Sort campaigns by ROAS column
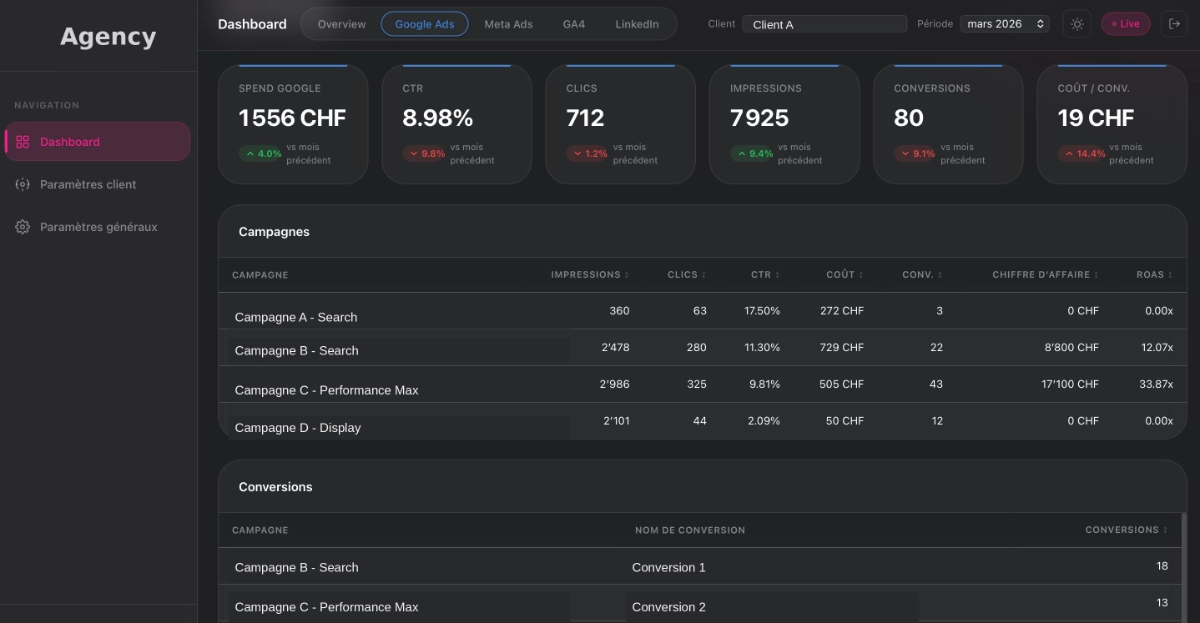 [x=1155, y=275]
